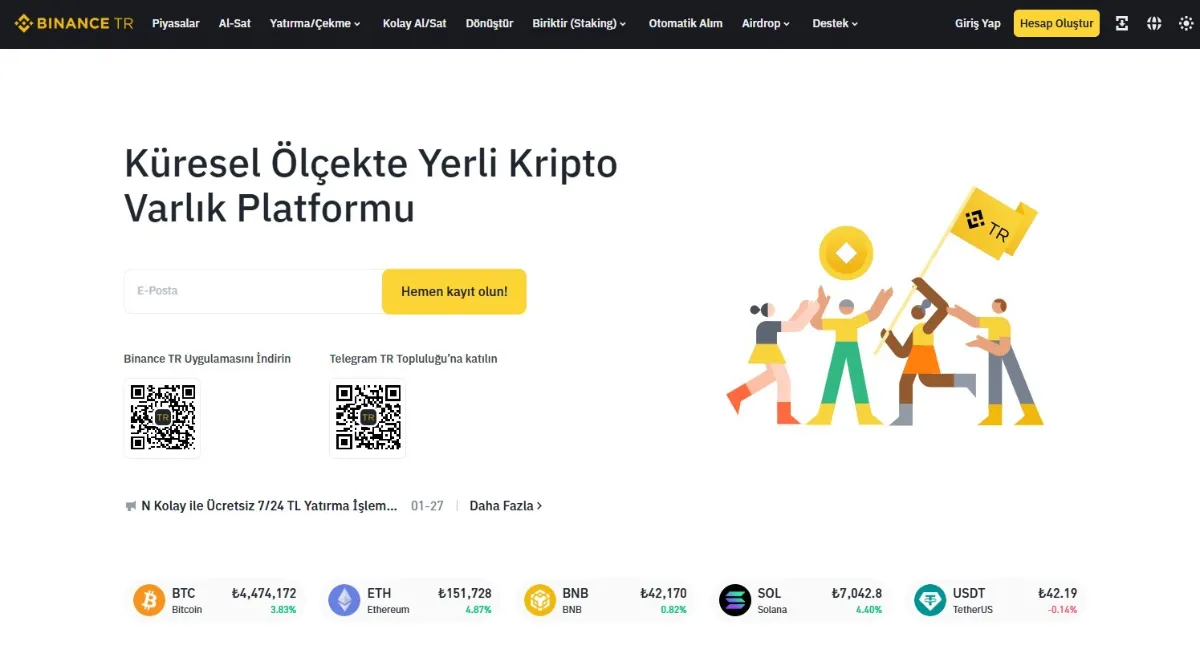
Task: Open the Al-Sat menu item
Action: pyautogui.click(x=234, y=23)
